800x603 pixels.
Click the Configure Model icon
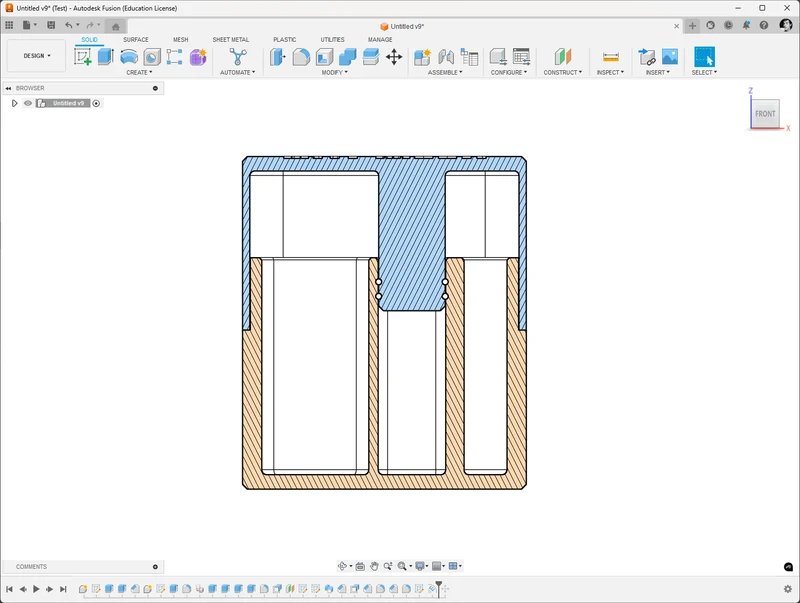point(498,57)
